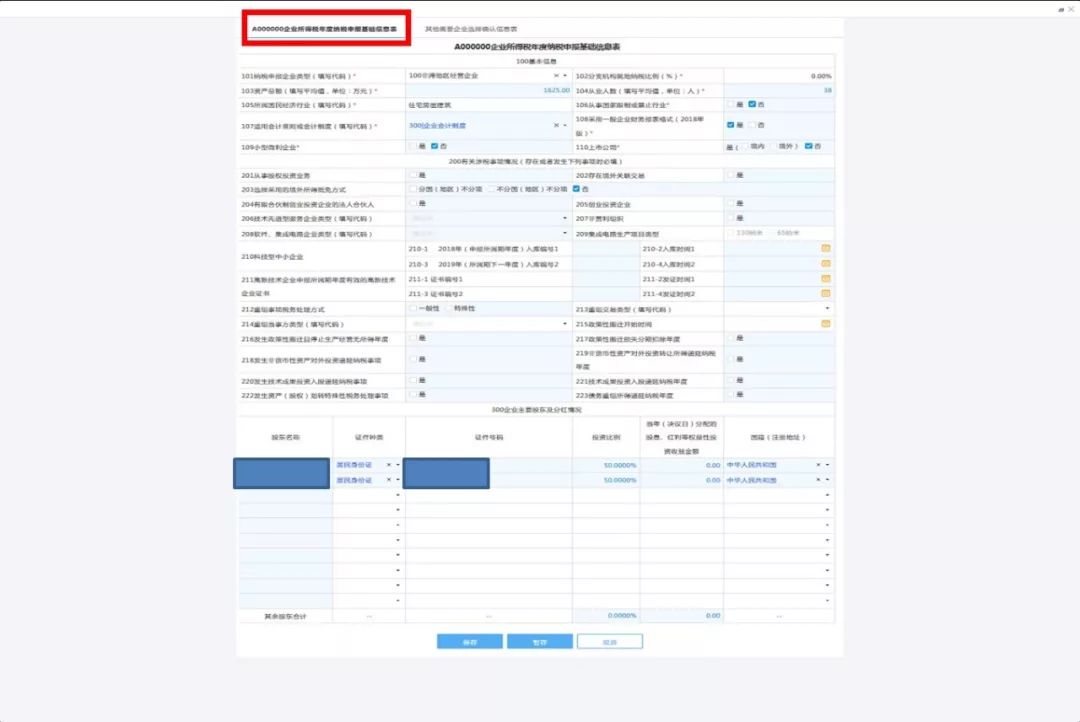Expand 214 重组当事方类型 dropdown
Viewport: 1080px width, 722px height.
(x=564, y=324)
